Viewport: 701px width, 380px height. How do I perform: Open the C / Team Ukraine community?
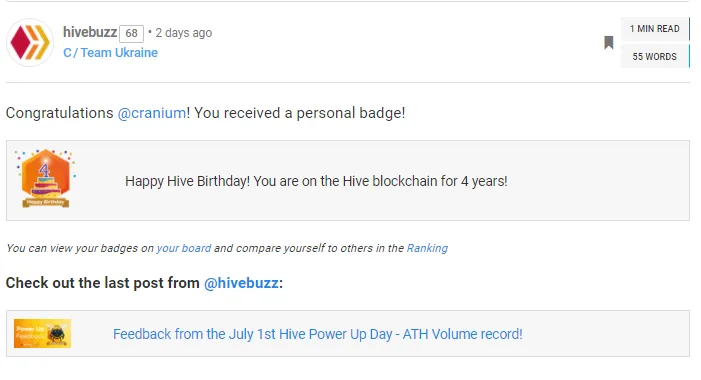tap(110, 53)
